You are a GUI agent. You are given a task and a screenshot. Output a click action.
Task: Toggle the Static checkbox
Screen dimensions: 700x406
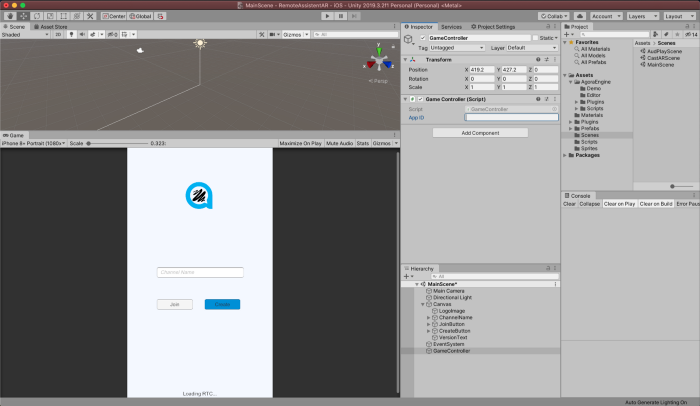[x=535, y=38]
